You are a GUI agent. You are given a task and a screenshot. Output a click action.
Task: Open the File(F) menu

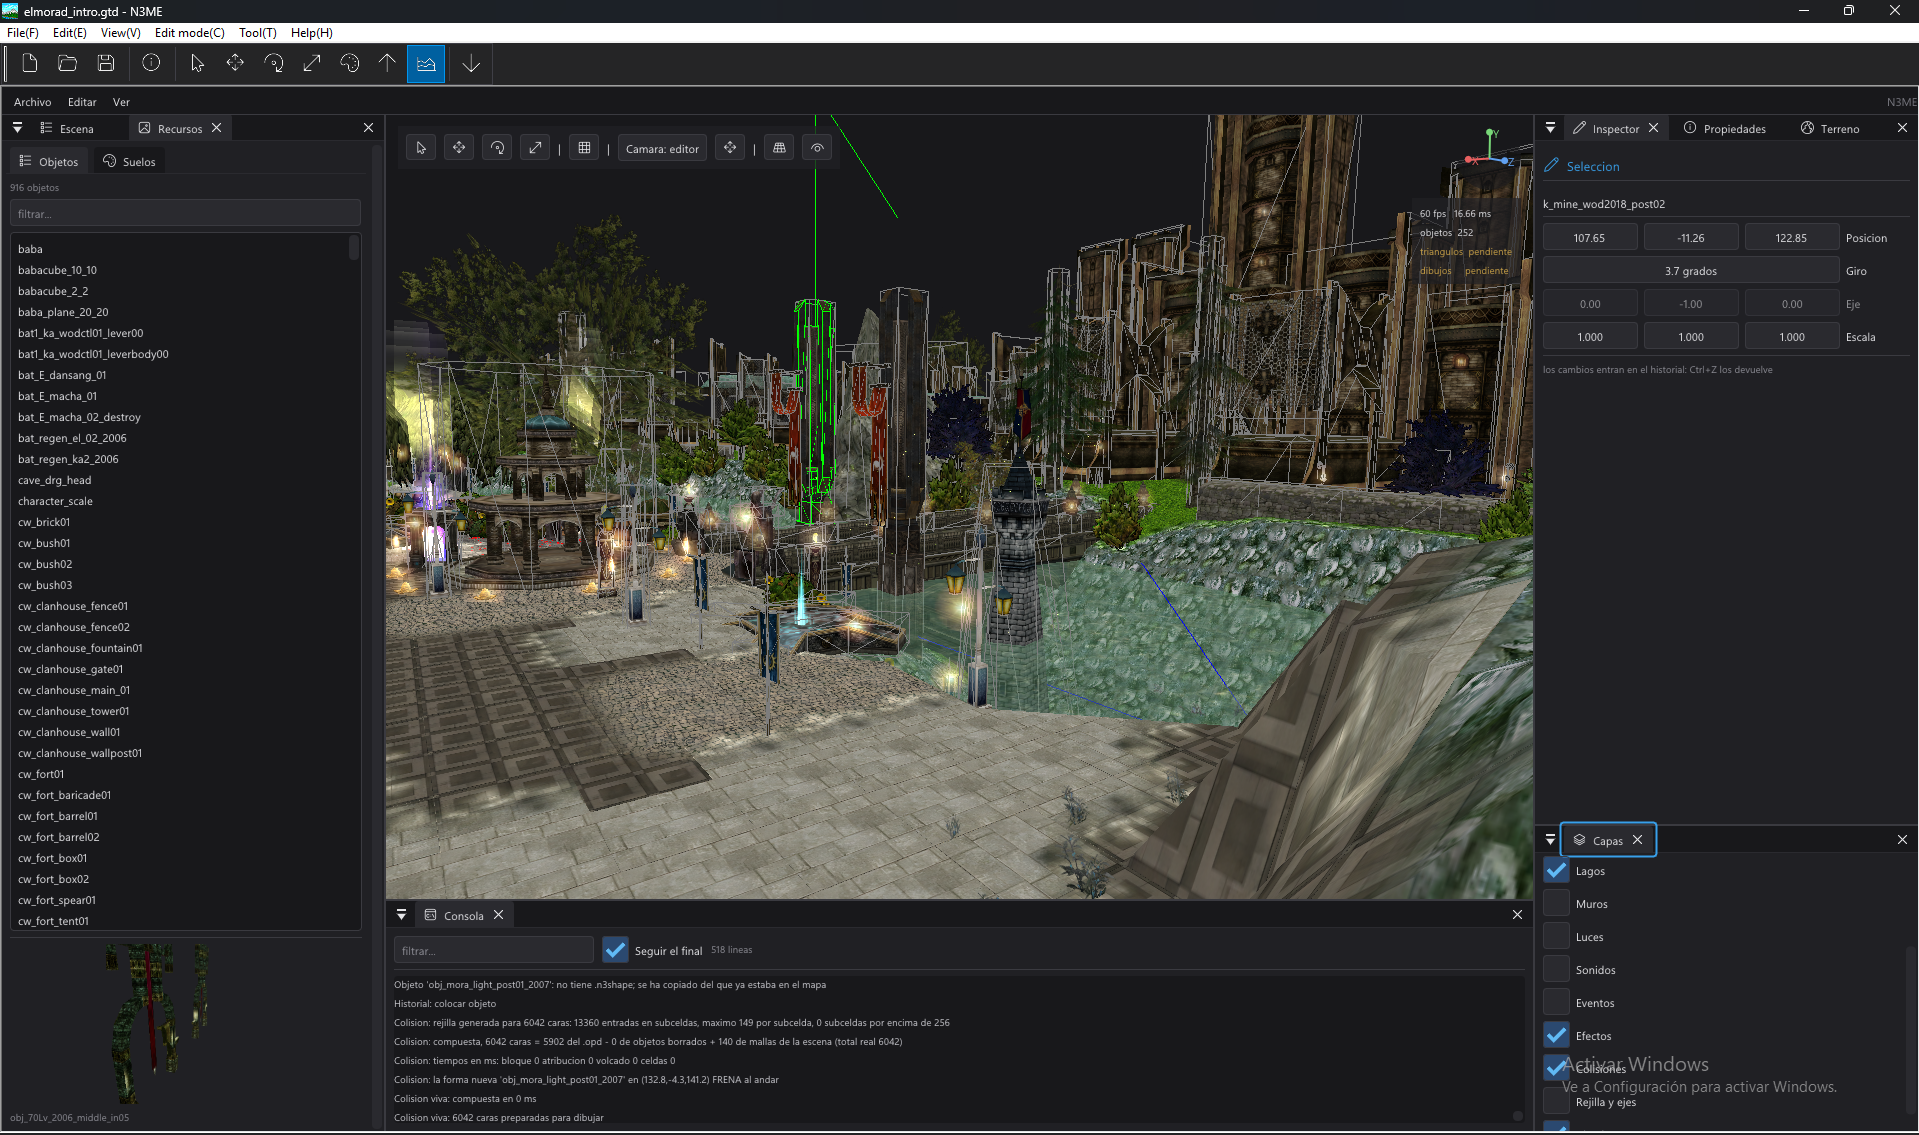coord(22,33)
